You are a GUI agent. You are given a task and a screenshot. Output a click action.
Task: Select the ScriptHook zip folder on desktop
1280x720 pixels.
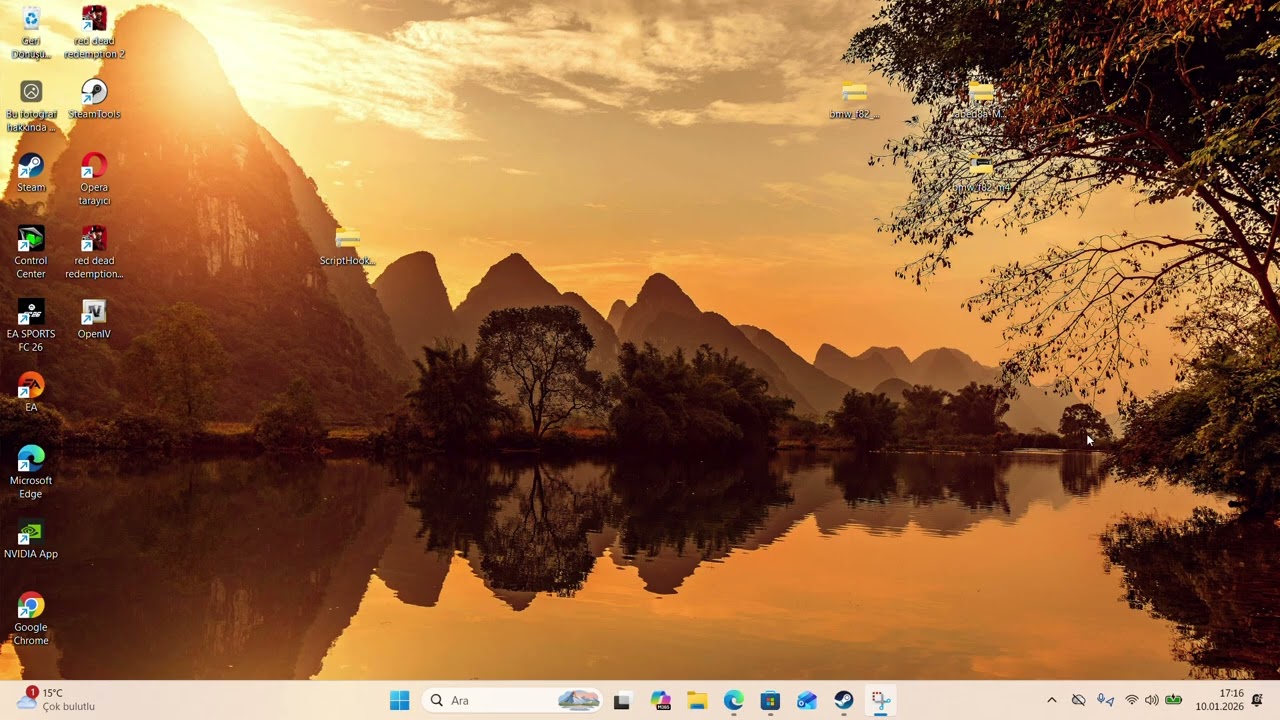pyautogui.click(x=347, y=246)
